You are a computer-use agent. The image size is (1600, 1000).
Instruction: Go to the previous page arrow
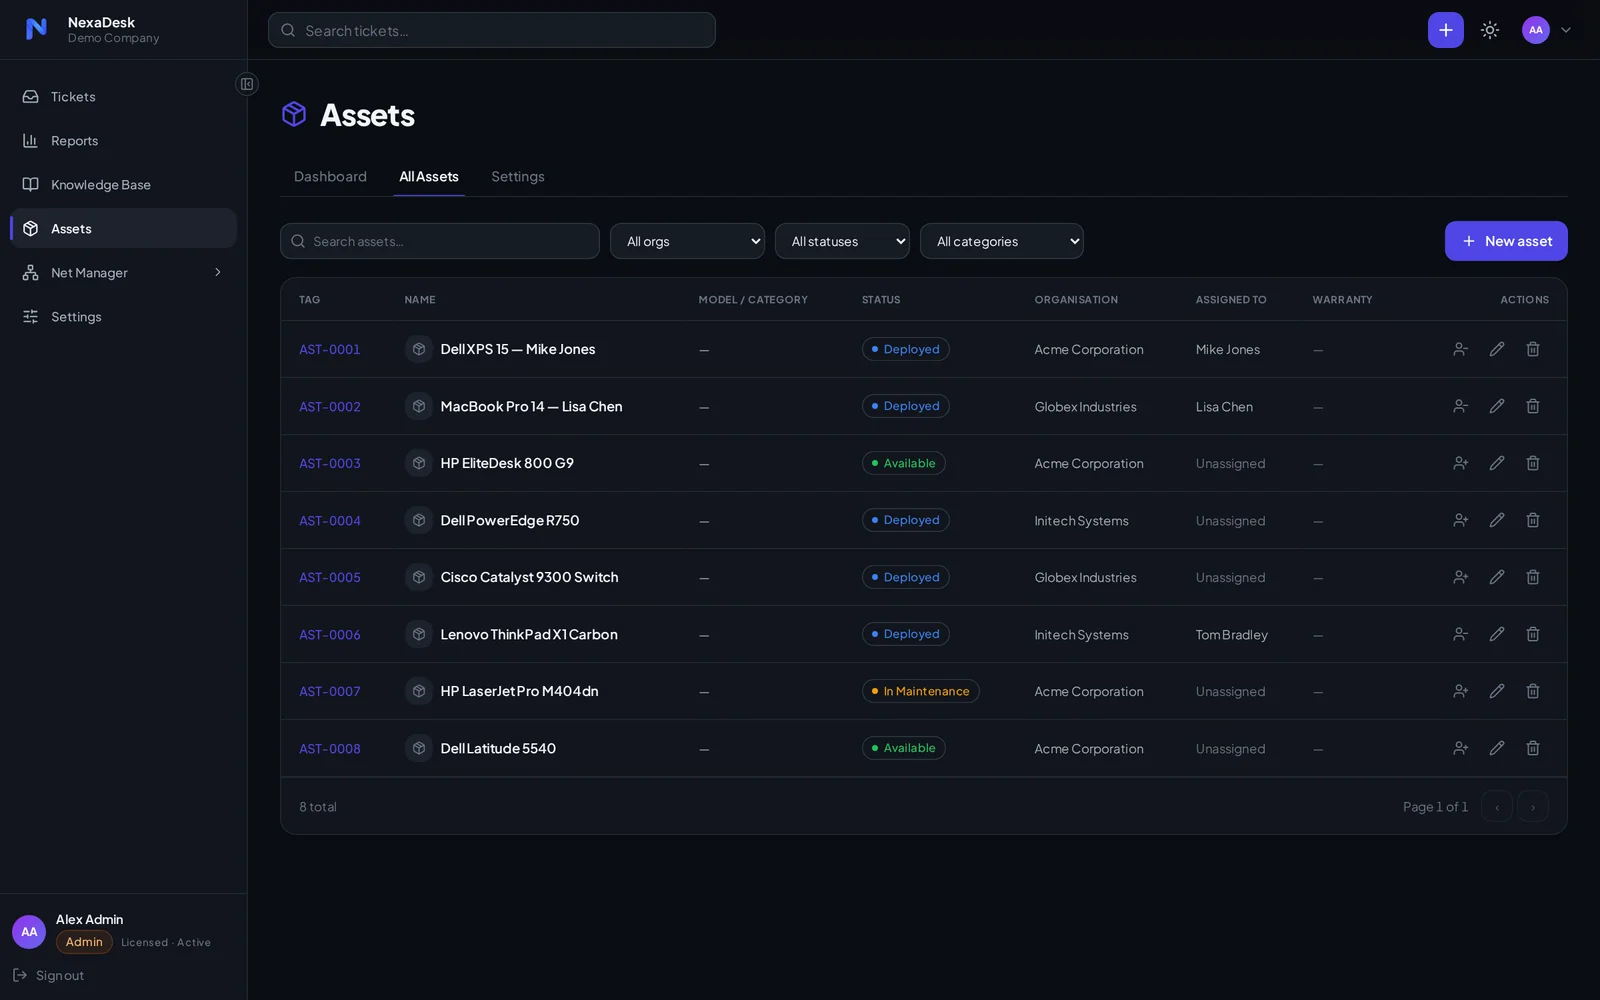tap(1497, 806)
